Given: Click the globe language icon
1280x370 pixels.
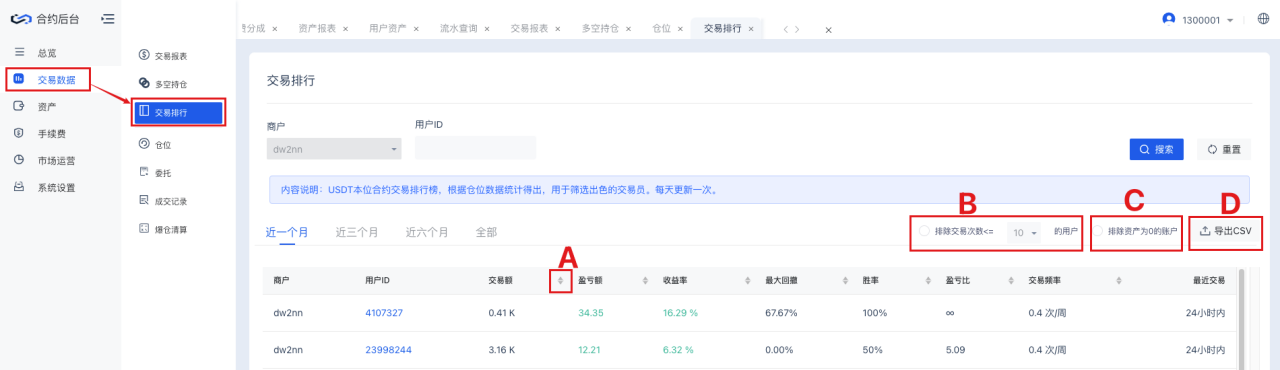Looking at the screenshot, I should tap(1262, 18).
